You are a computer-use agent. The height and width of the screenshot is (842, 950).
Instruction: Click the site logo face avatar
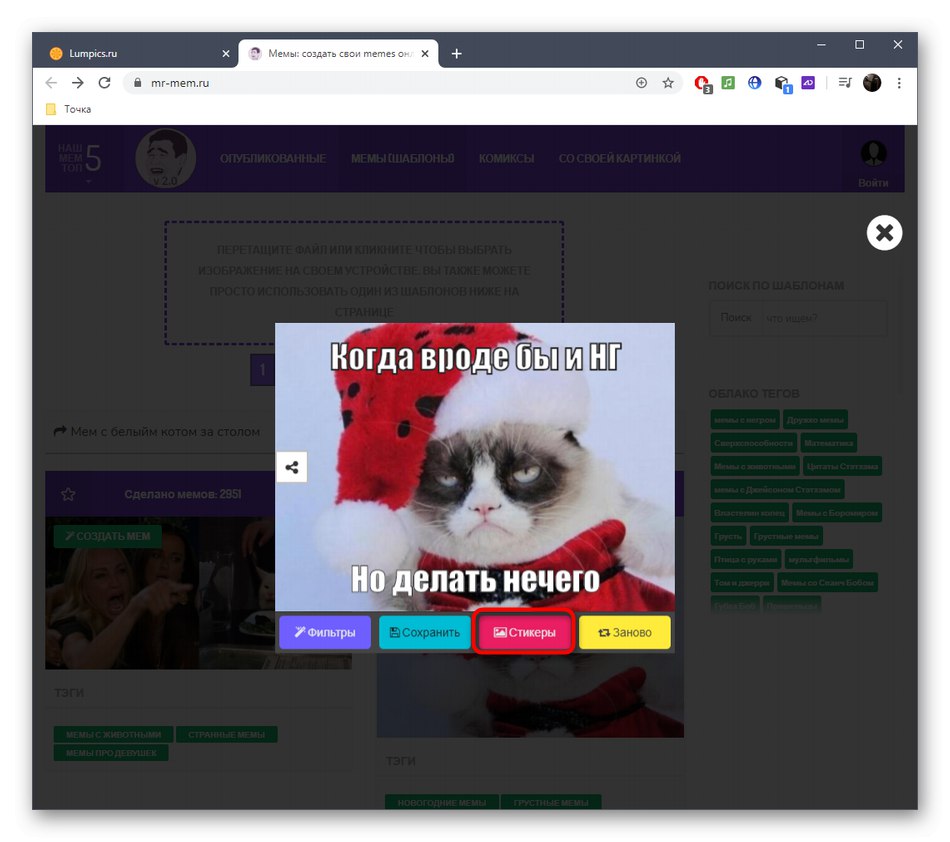coord(165,158)
